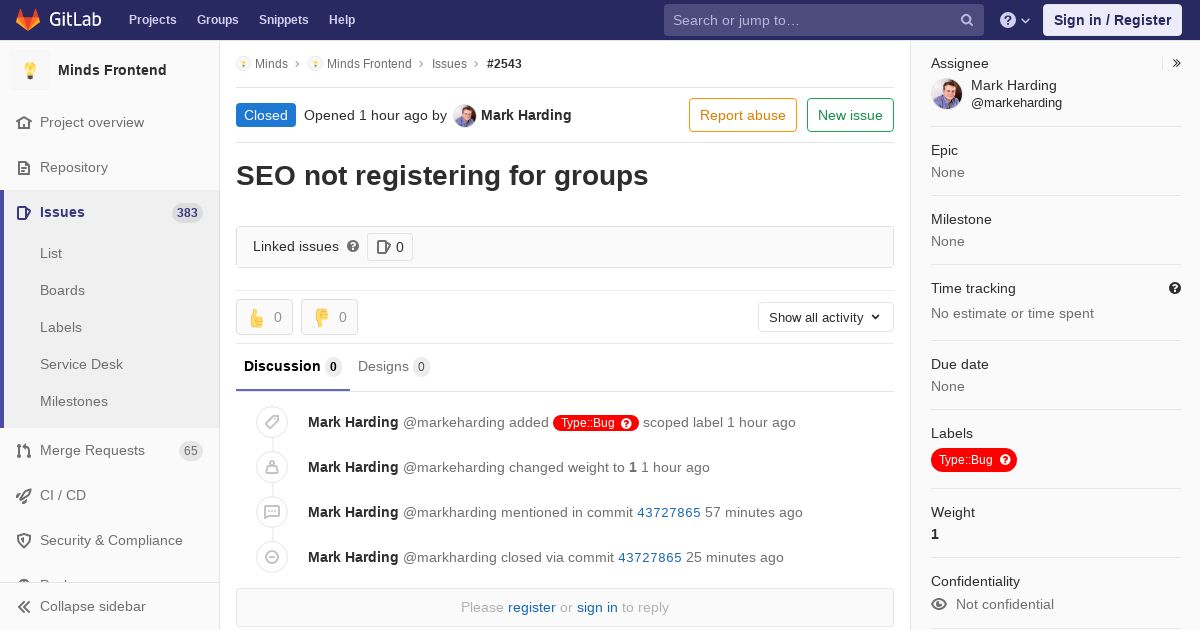Image resolution: width=1200 pixels, height=630 pixels.
Task: Click the Minds Frontend project lightbulb avatar
Action: tap(30, 70)
